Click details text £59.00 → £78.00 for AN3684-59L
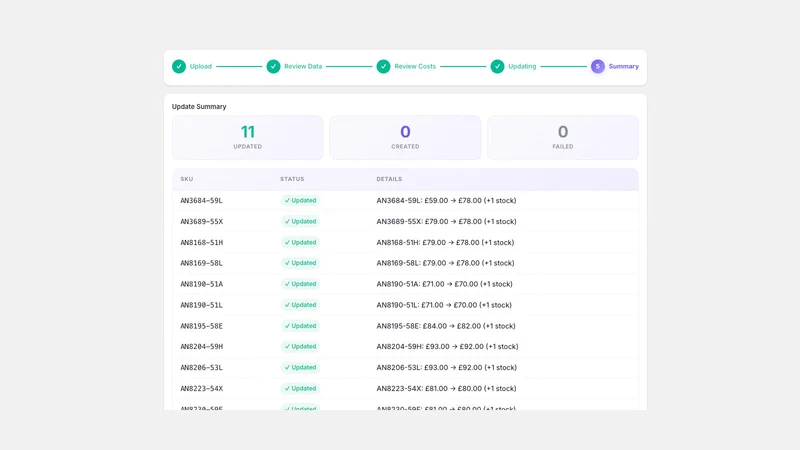 pos(446,201)
